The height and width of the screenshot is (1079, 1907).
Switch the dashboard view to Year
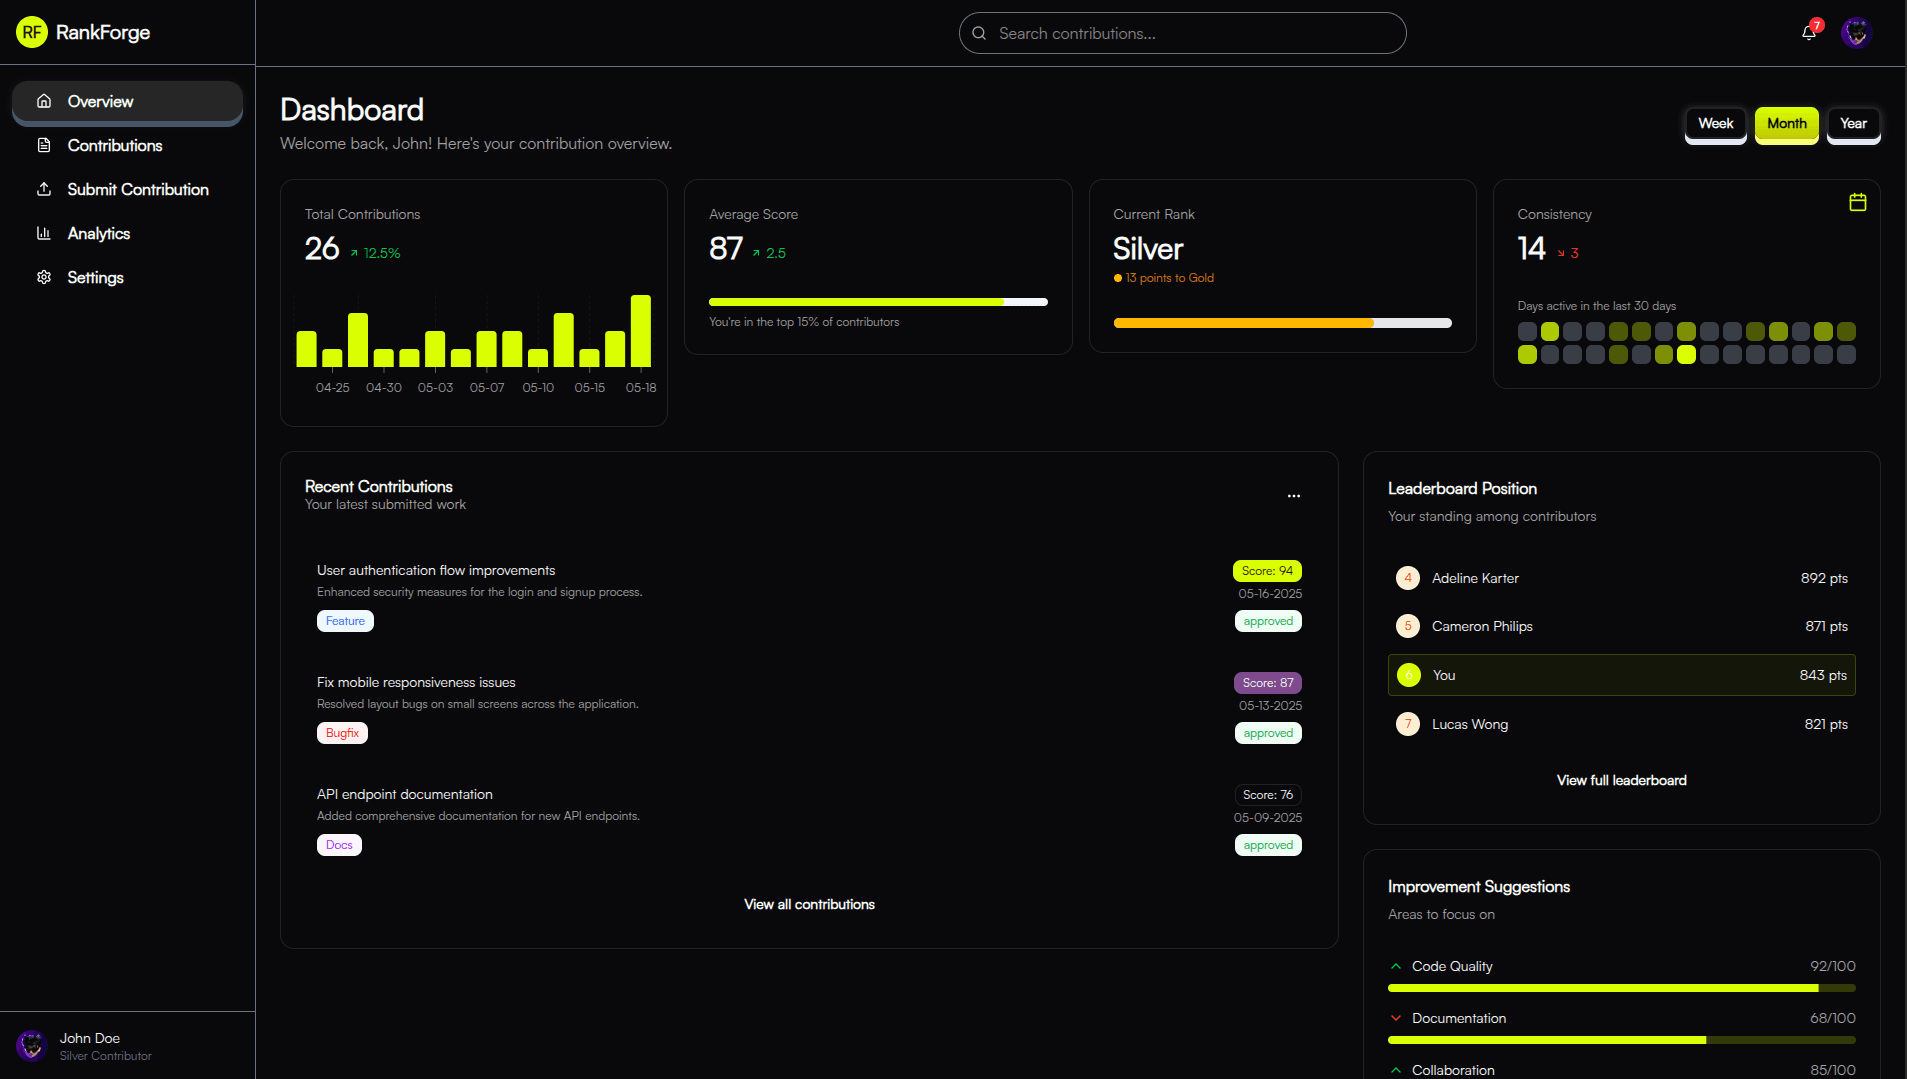click(1852, 123)
